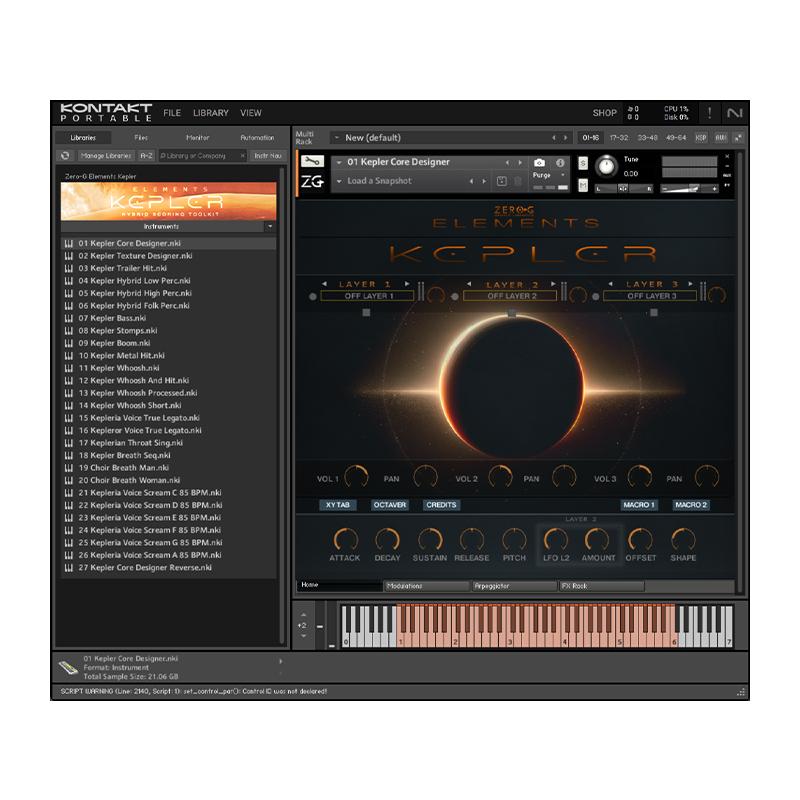
Task: Clear the library search field with X
Action: click(243, 156)
